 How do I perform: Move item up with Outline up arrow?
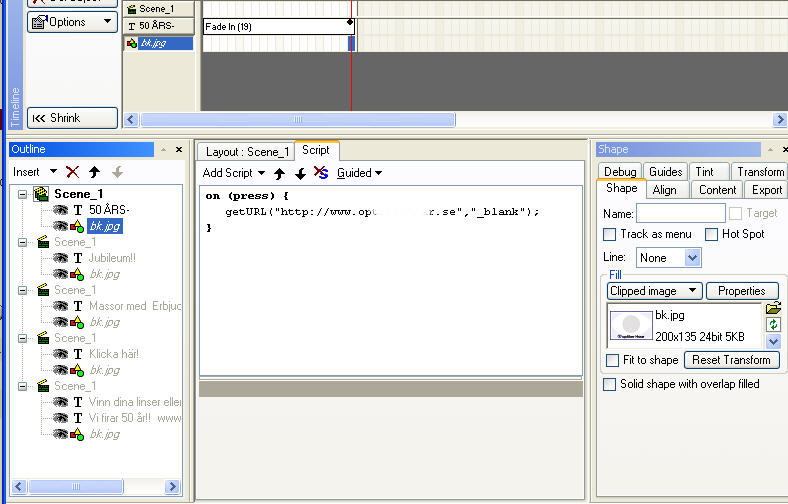94,172
